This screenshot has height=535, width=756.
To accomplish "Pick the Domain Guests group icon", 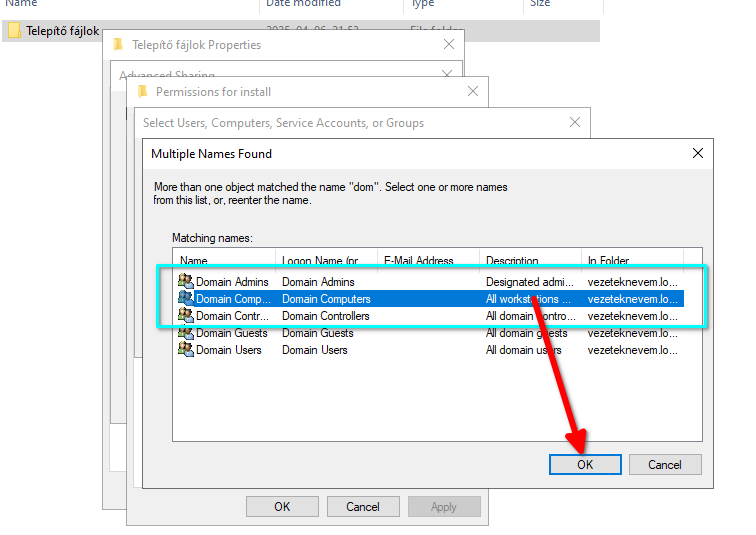I will click(186, 333).
